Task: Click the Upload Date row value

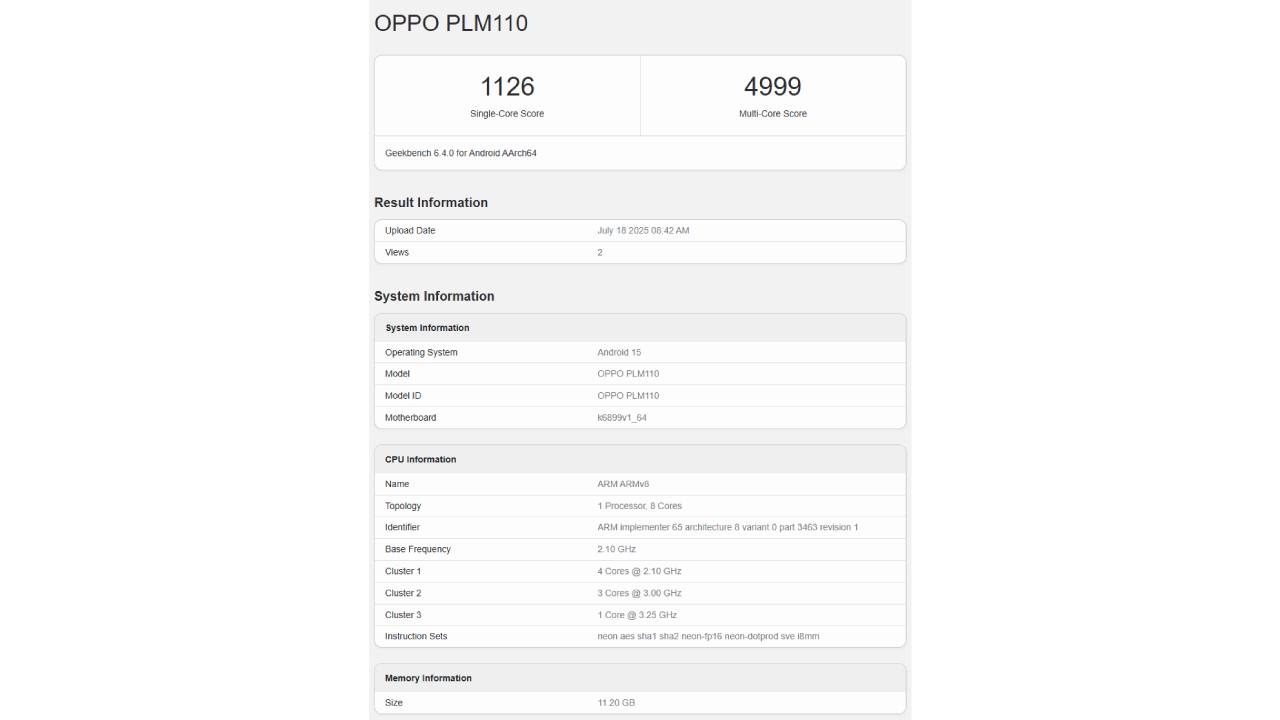Action: click(x=643, y=231)
